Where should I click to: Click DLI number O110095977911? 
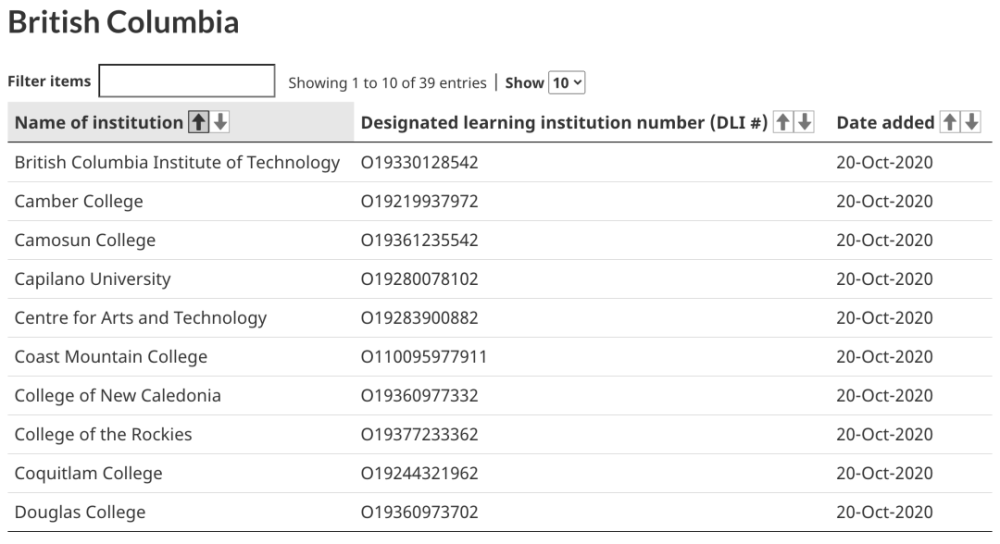click(423, 357)
